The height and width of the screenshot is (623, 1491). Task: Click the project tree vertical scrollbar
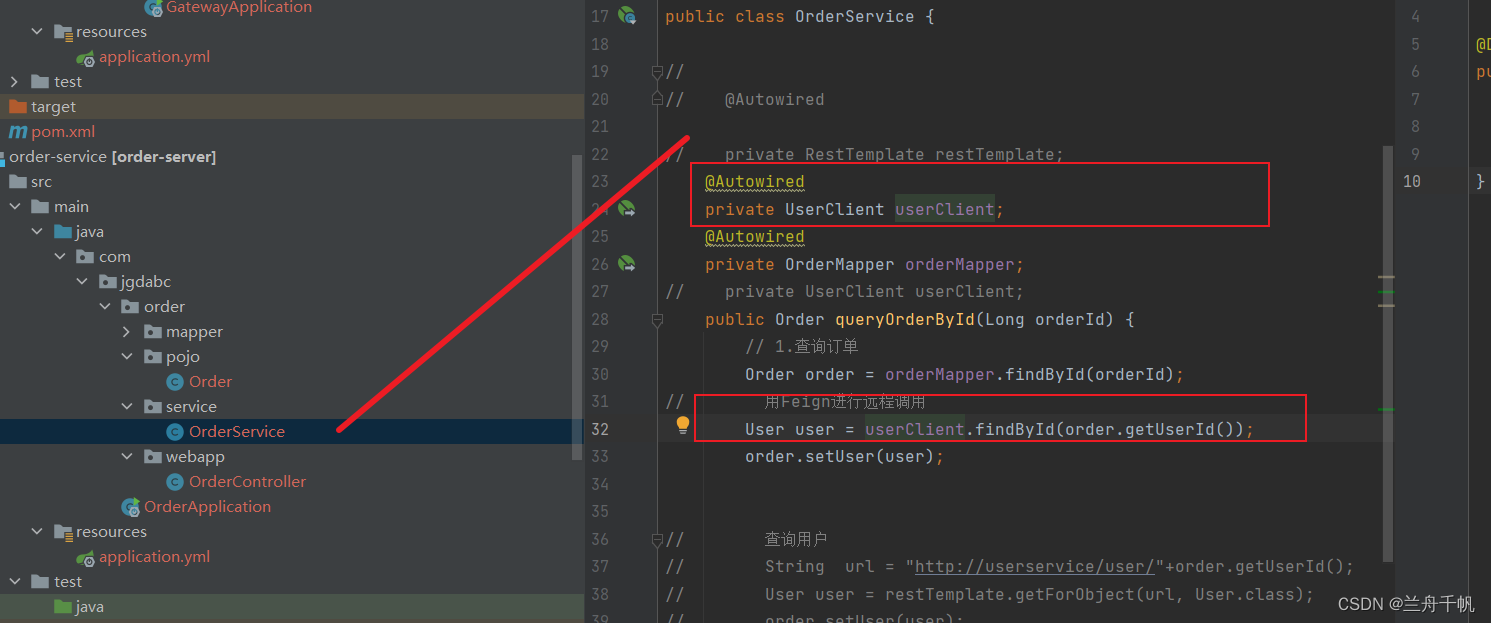point(576,307)
